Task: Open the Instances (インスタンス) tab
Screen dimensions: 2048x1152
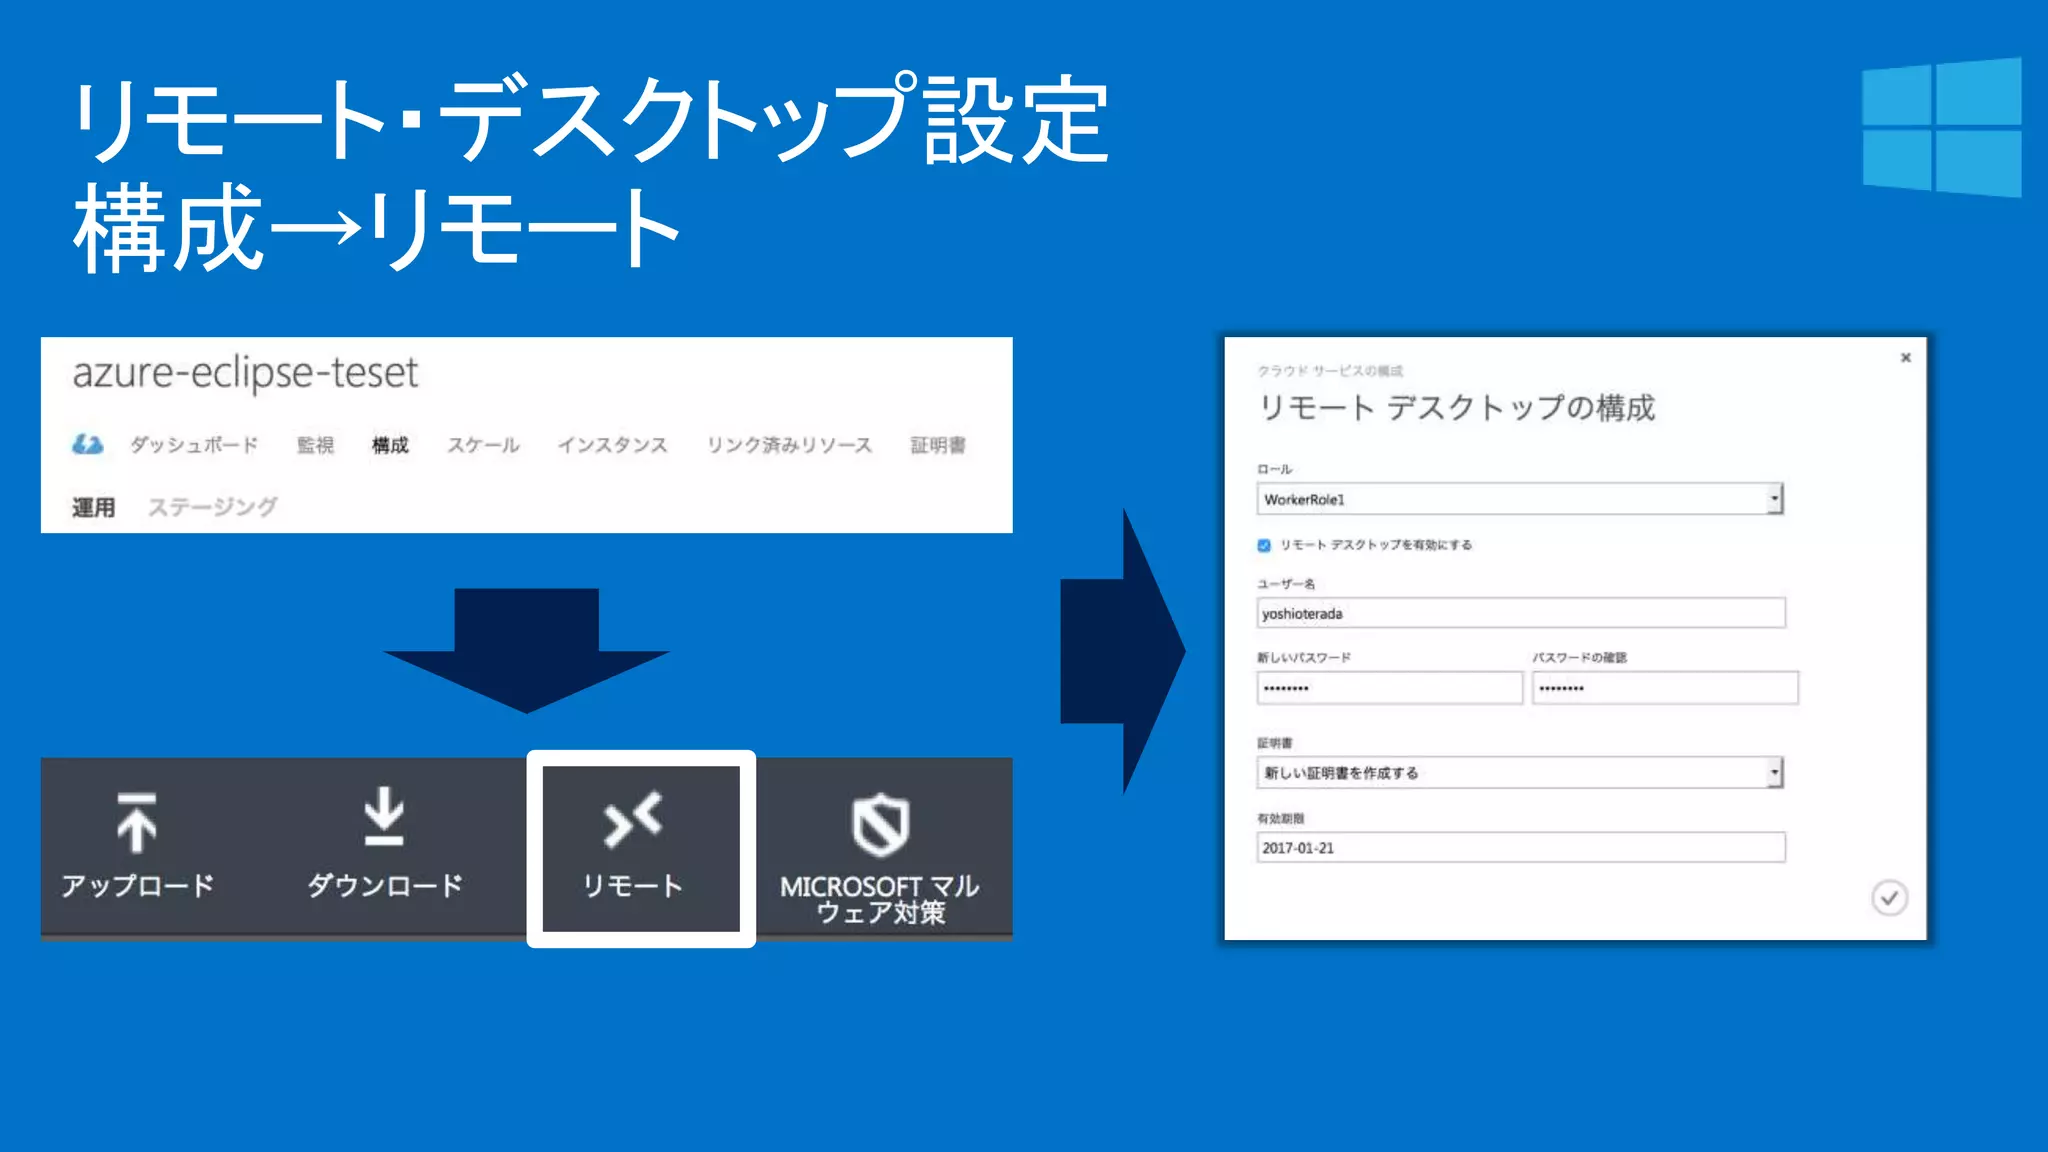Action: (612, 445)
